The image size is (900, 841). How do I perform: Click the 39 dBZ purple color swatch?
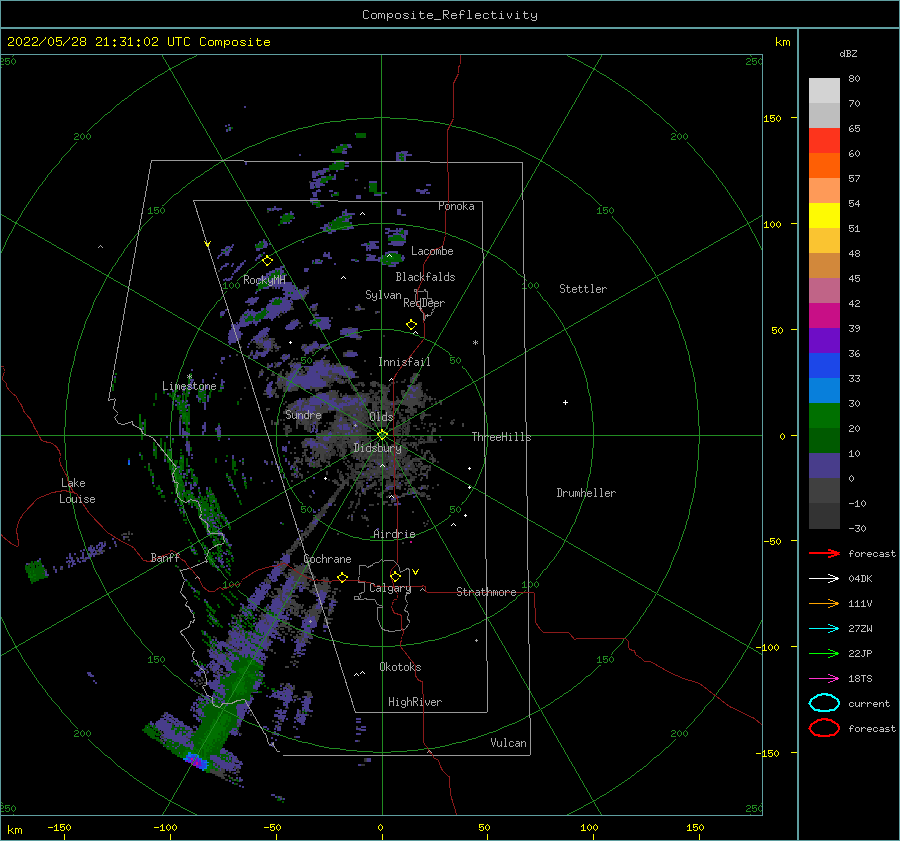[x=824, y=340]
